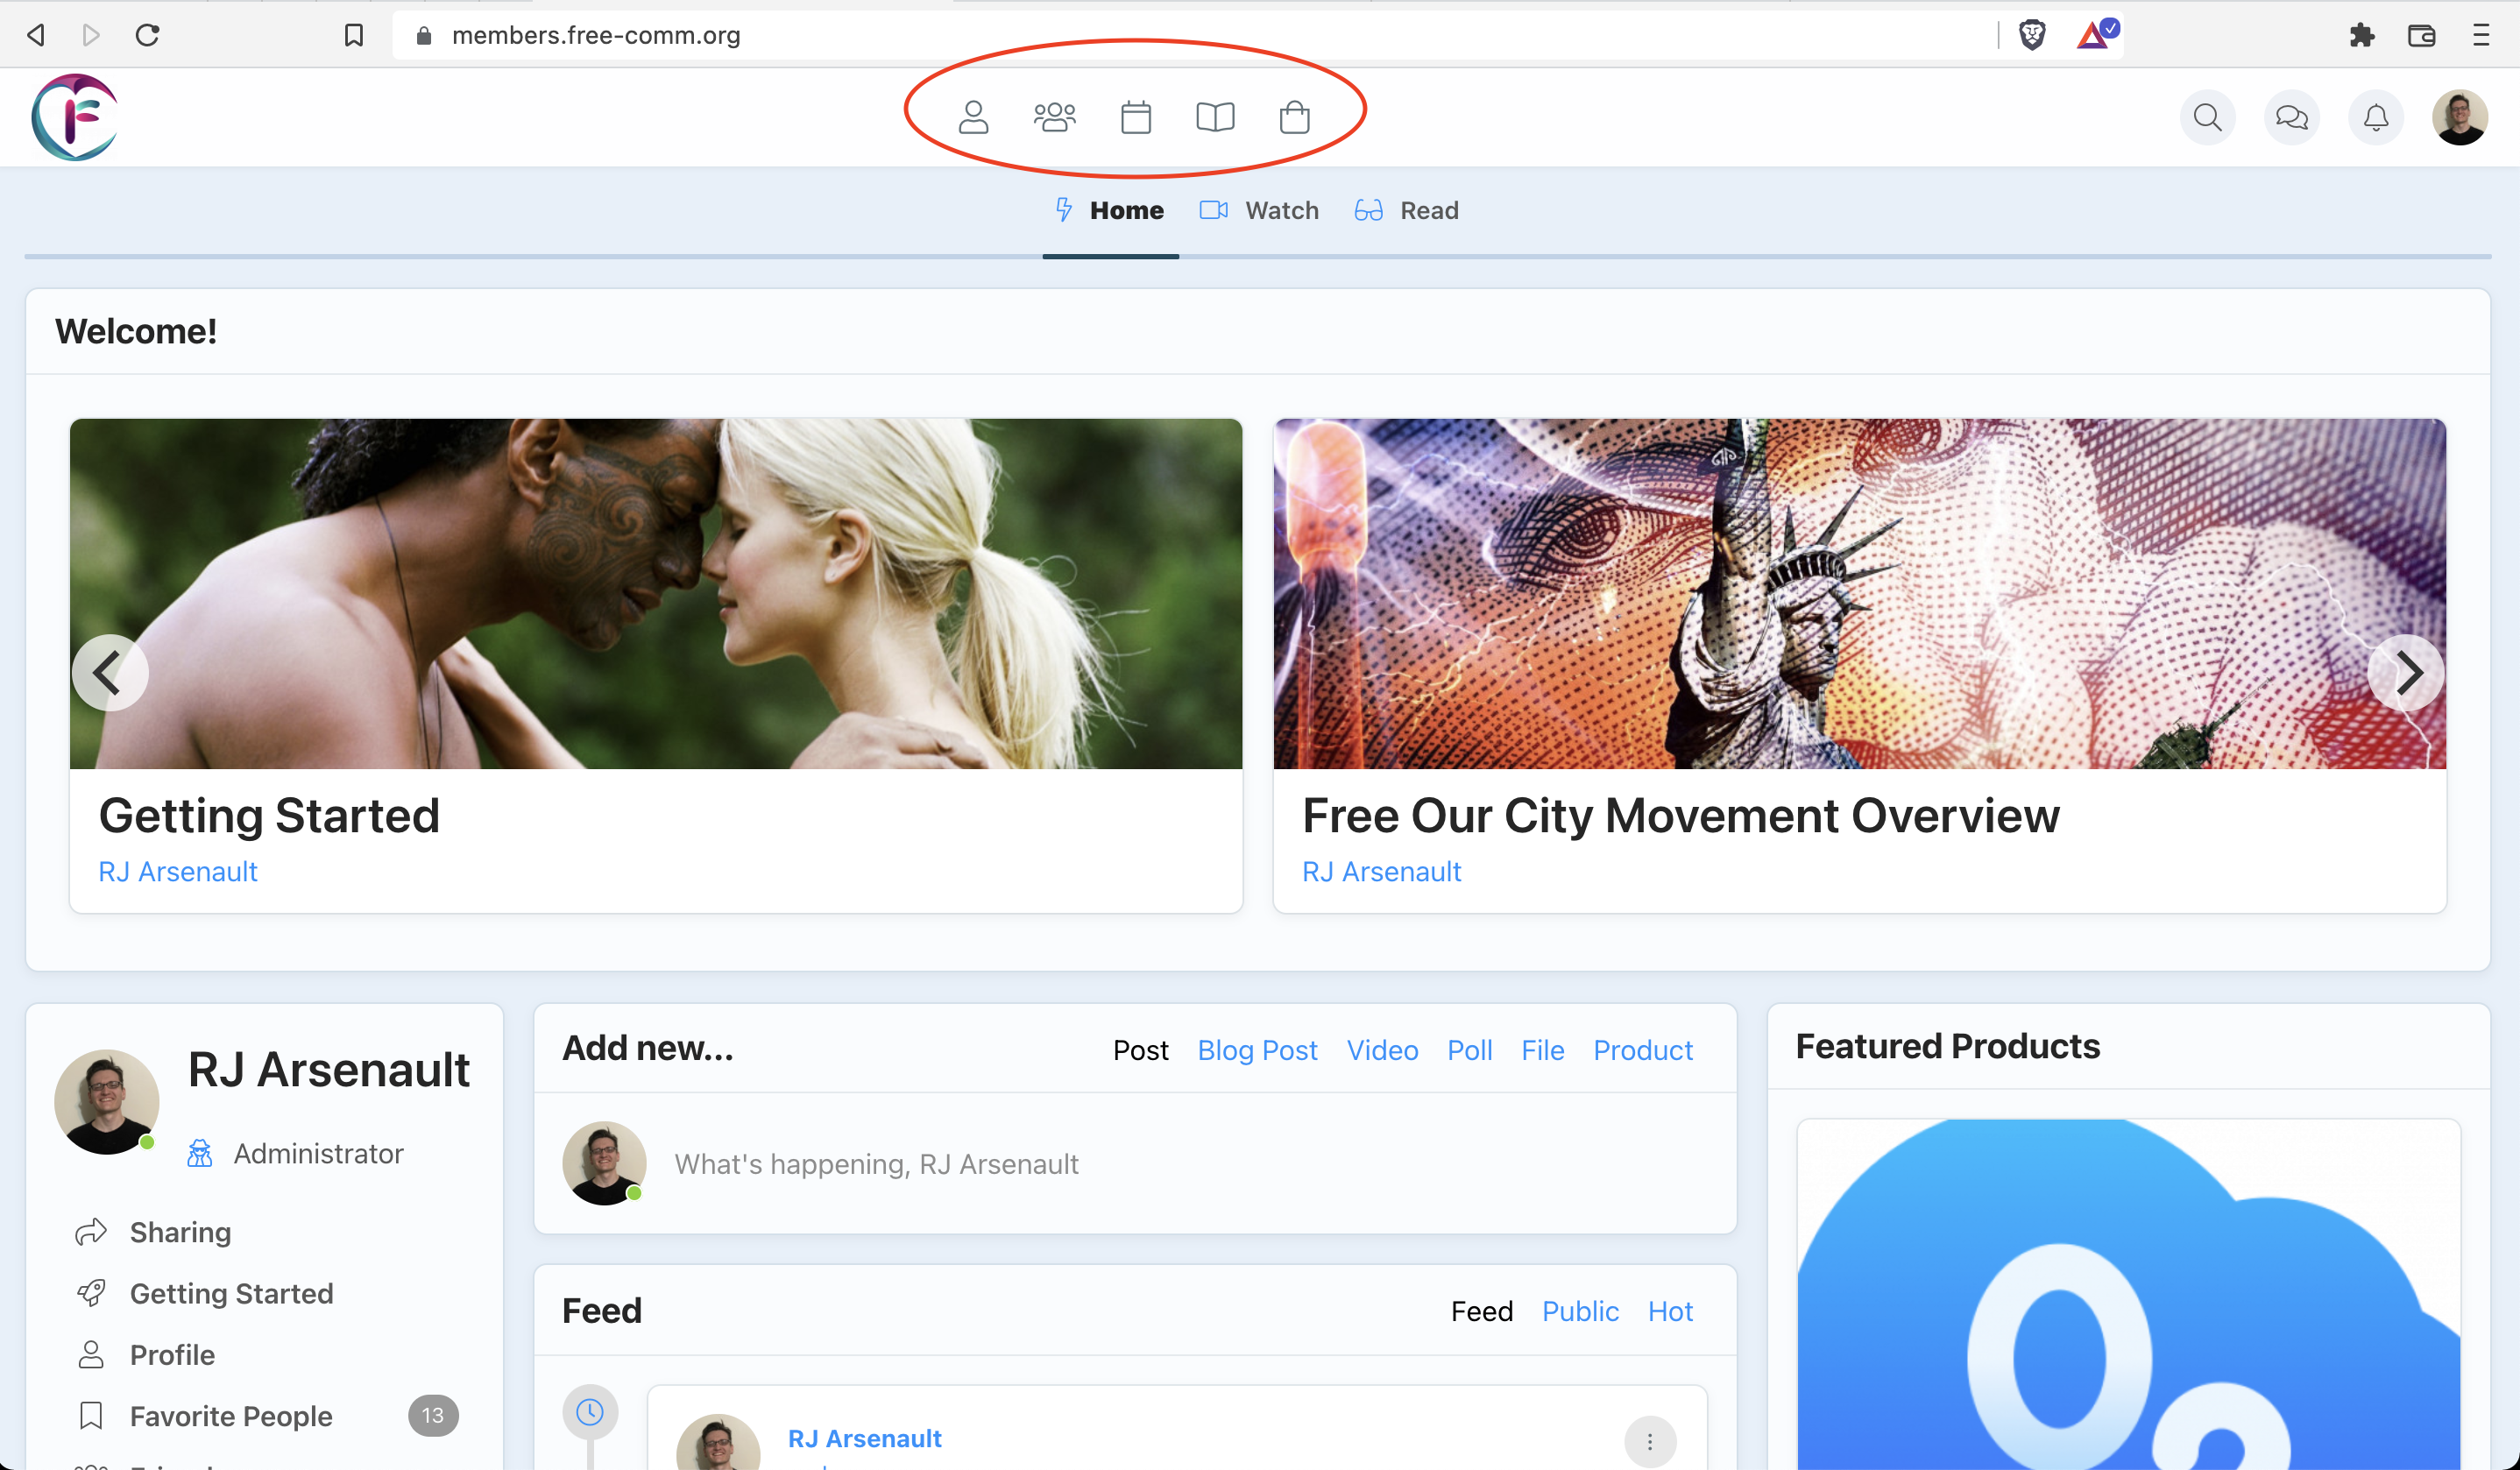Image resolution: width=2520 pixels, height=1470 pixels.
Task: Open the notifications bell icon
Action: [2375, 118]
